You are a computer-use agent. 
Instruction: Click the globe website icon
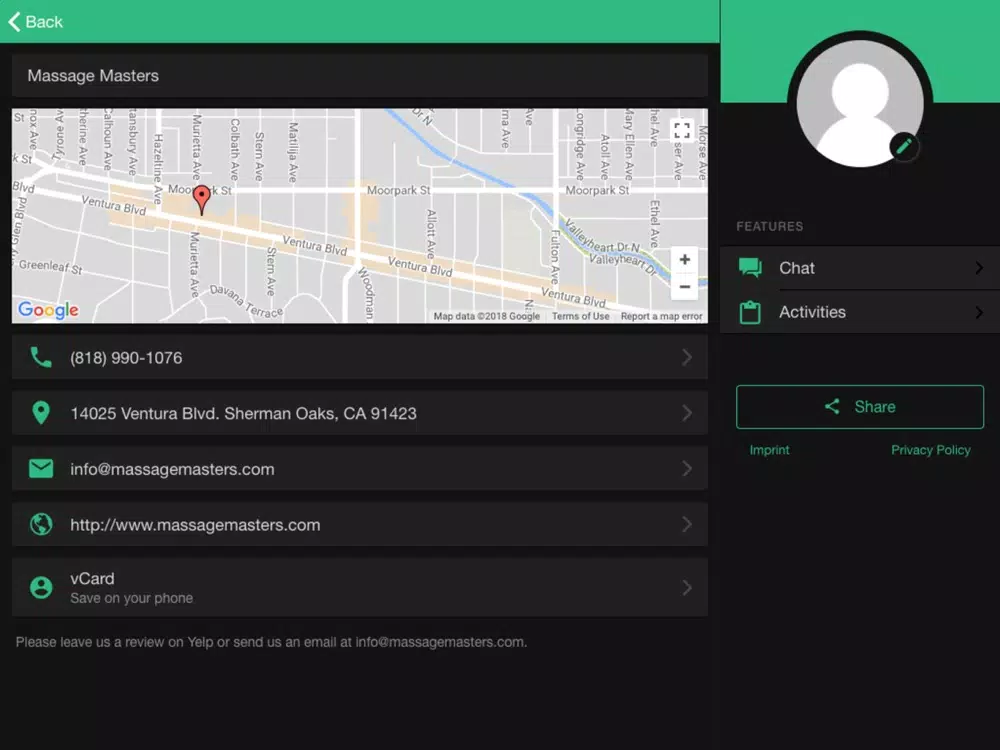tap(41, 524)
